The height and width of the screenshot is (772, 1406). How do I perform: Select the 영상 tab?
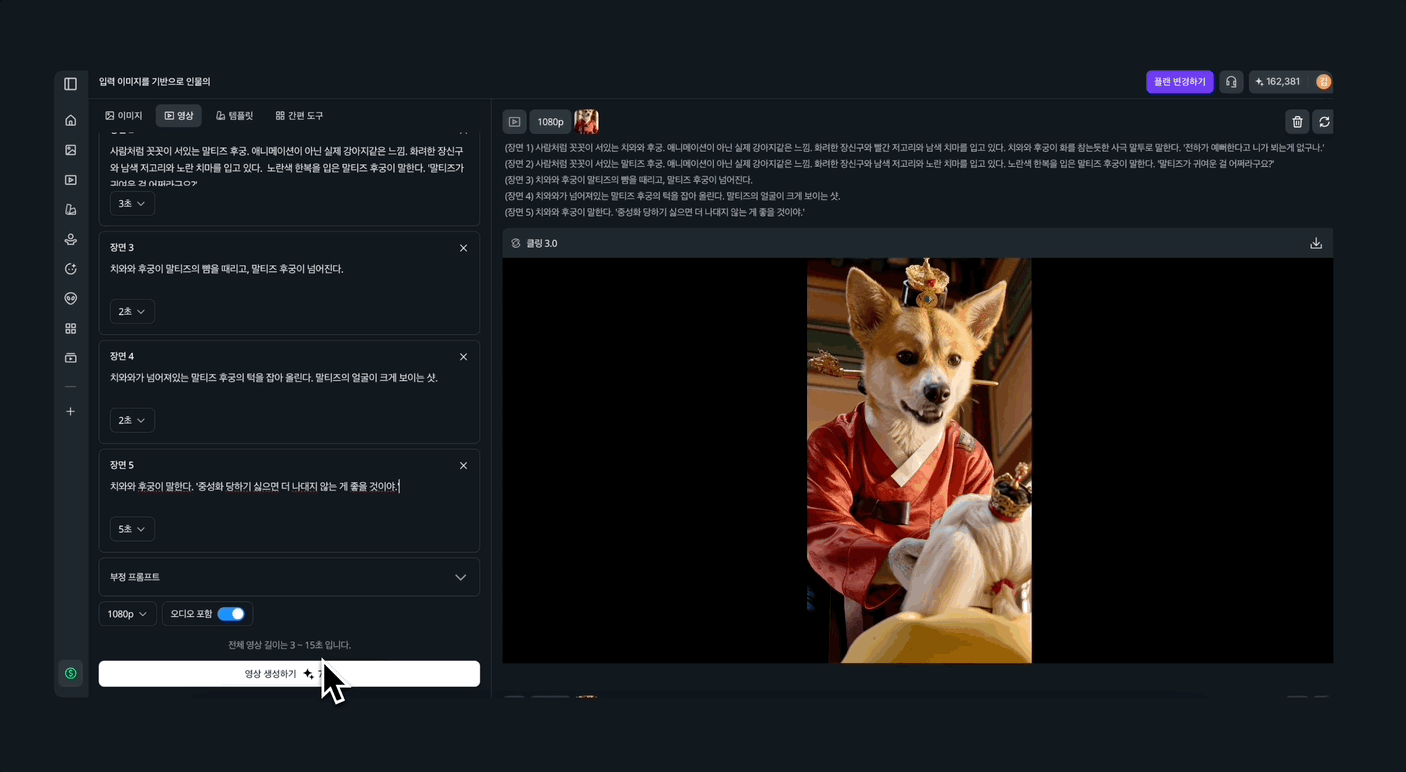click(179, 116)
